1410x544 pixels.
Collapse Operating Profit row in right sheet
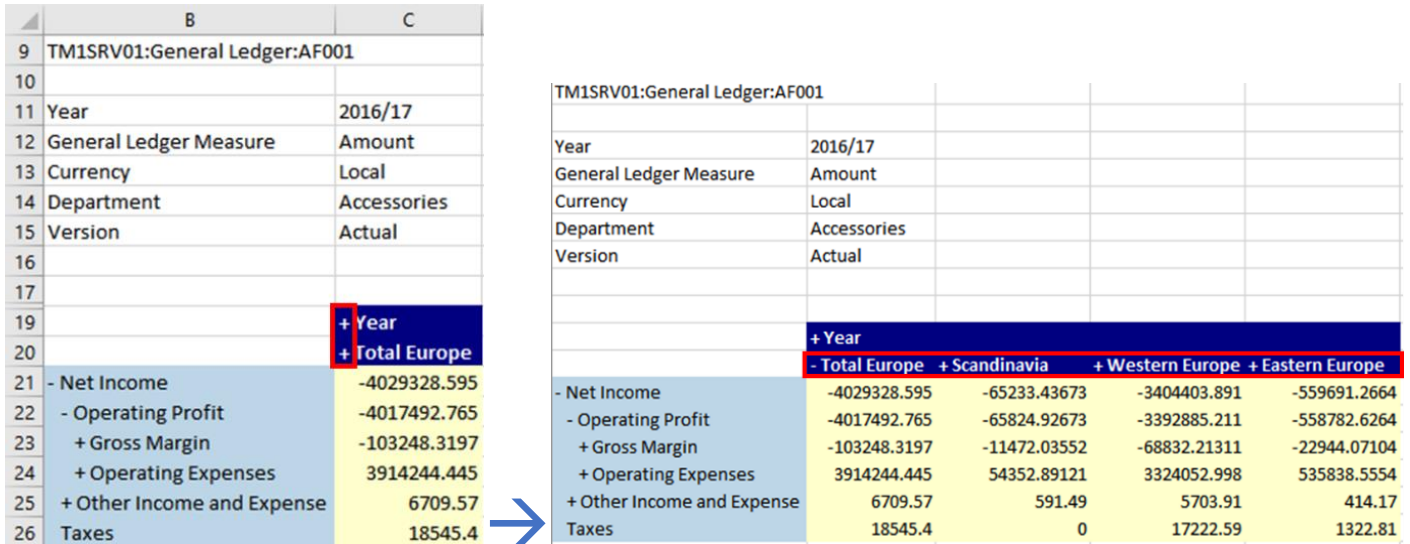tap(572, 420)
